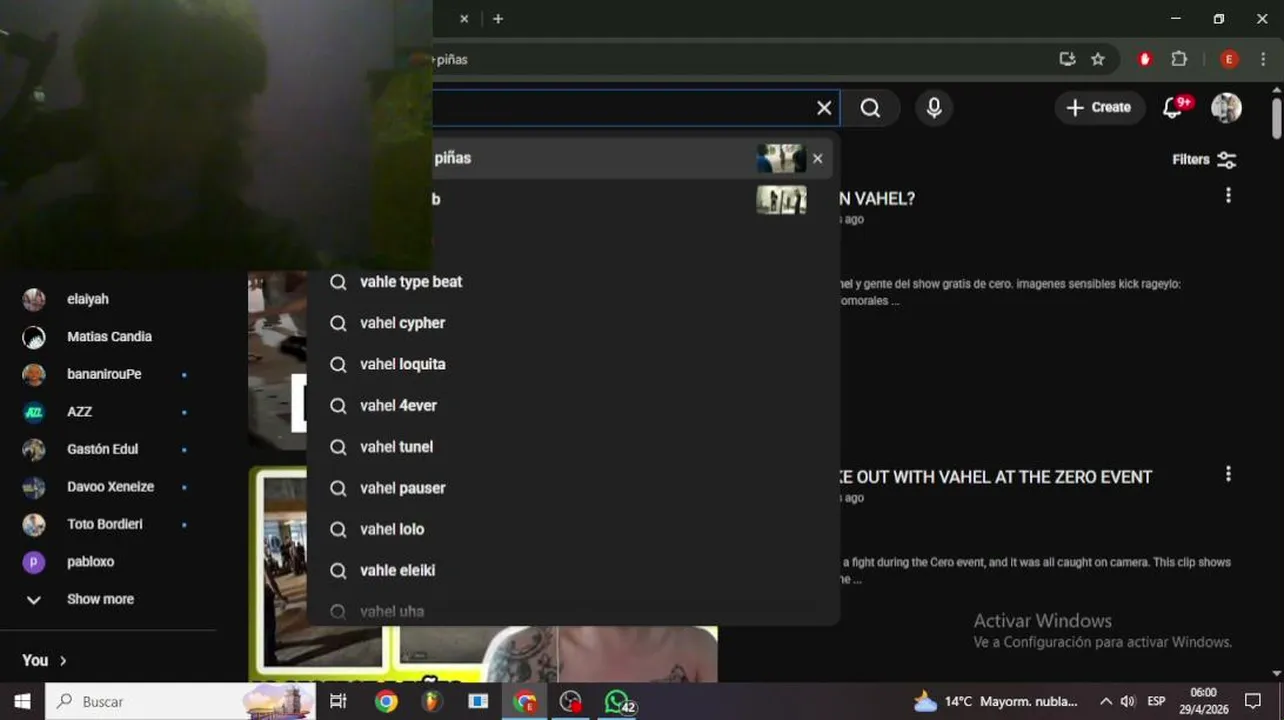This screenshot has height=720, width=1284.
Task: Show hidden system tray icons
Action: click(x=1105, y=701)
